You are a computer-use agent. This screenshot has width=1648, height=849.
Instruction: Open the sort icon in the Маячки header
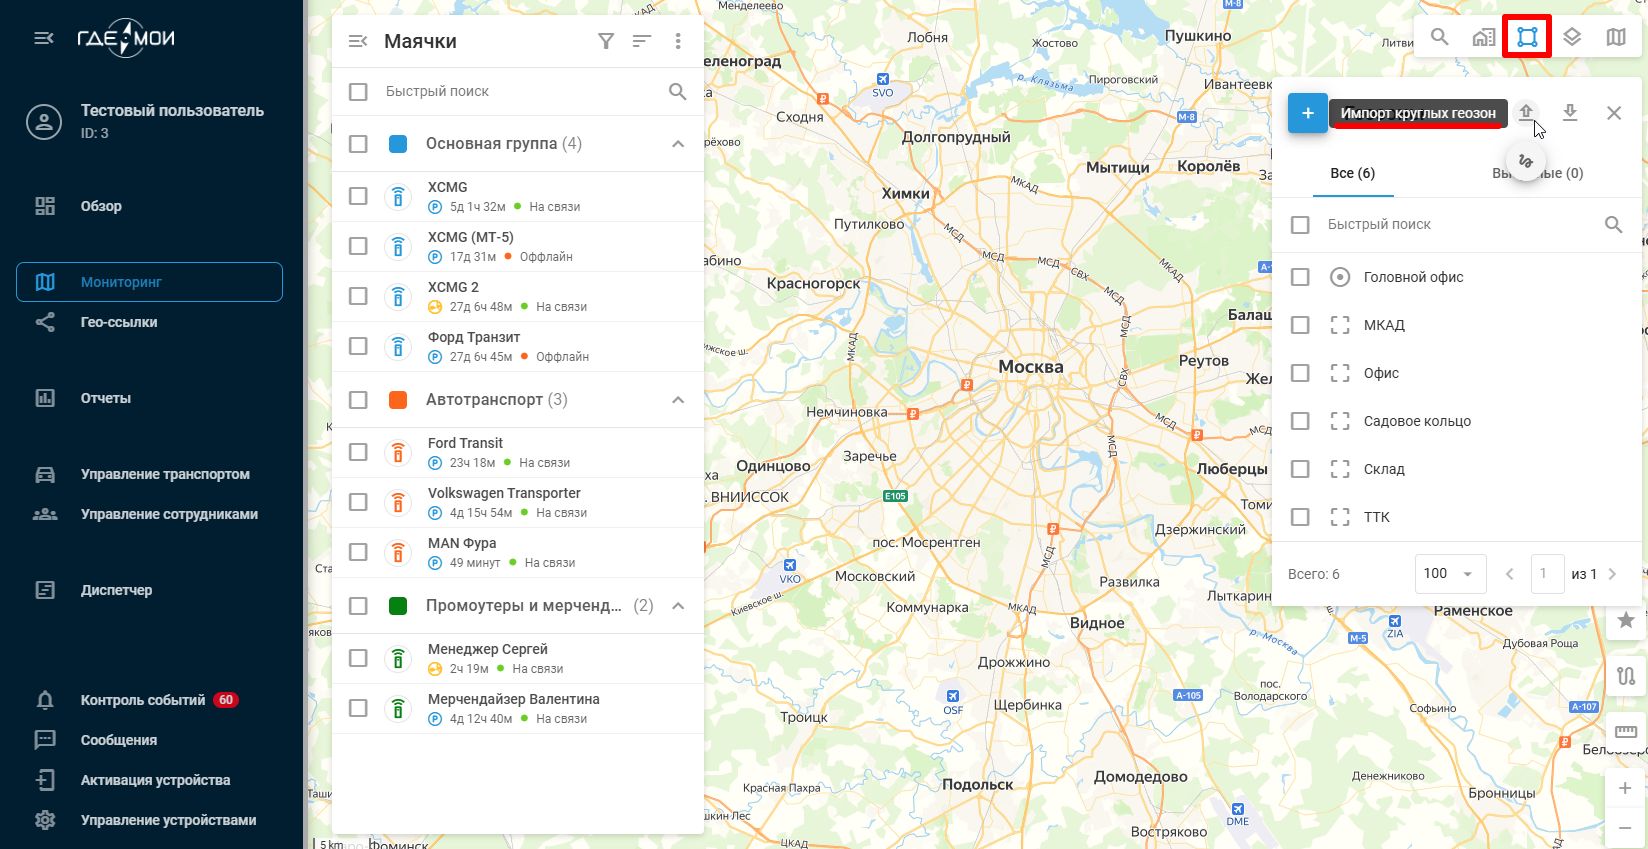pos(642,41)
